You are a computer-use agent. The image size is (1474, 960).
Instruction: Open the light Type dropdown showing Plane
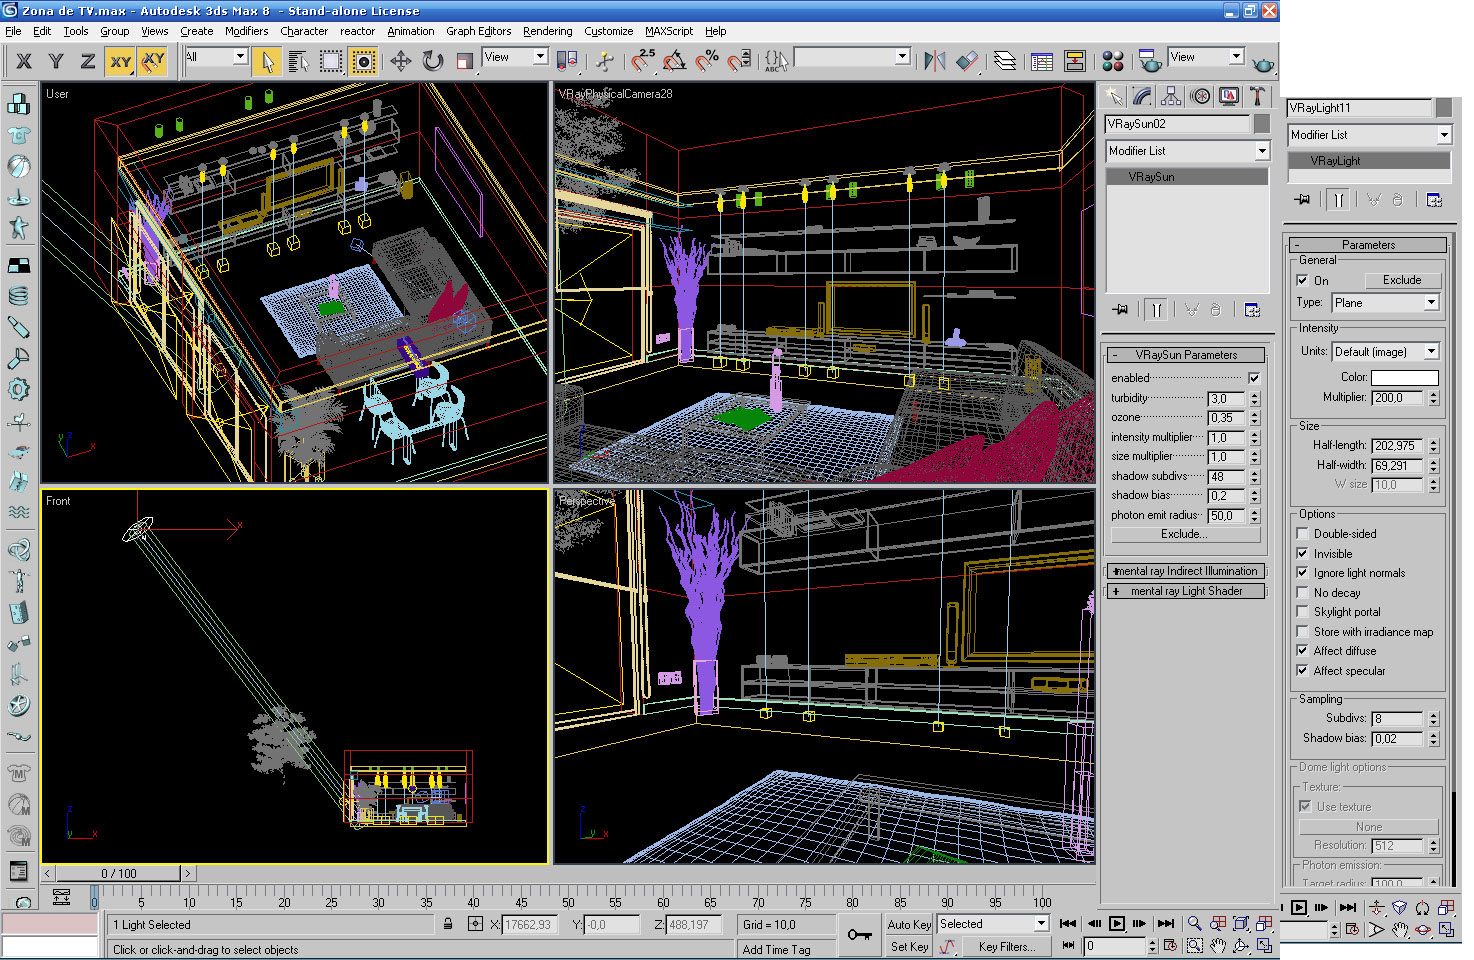coord(1385,303)
